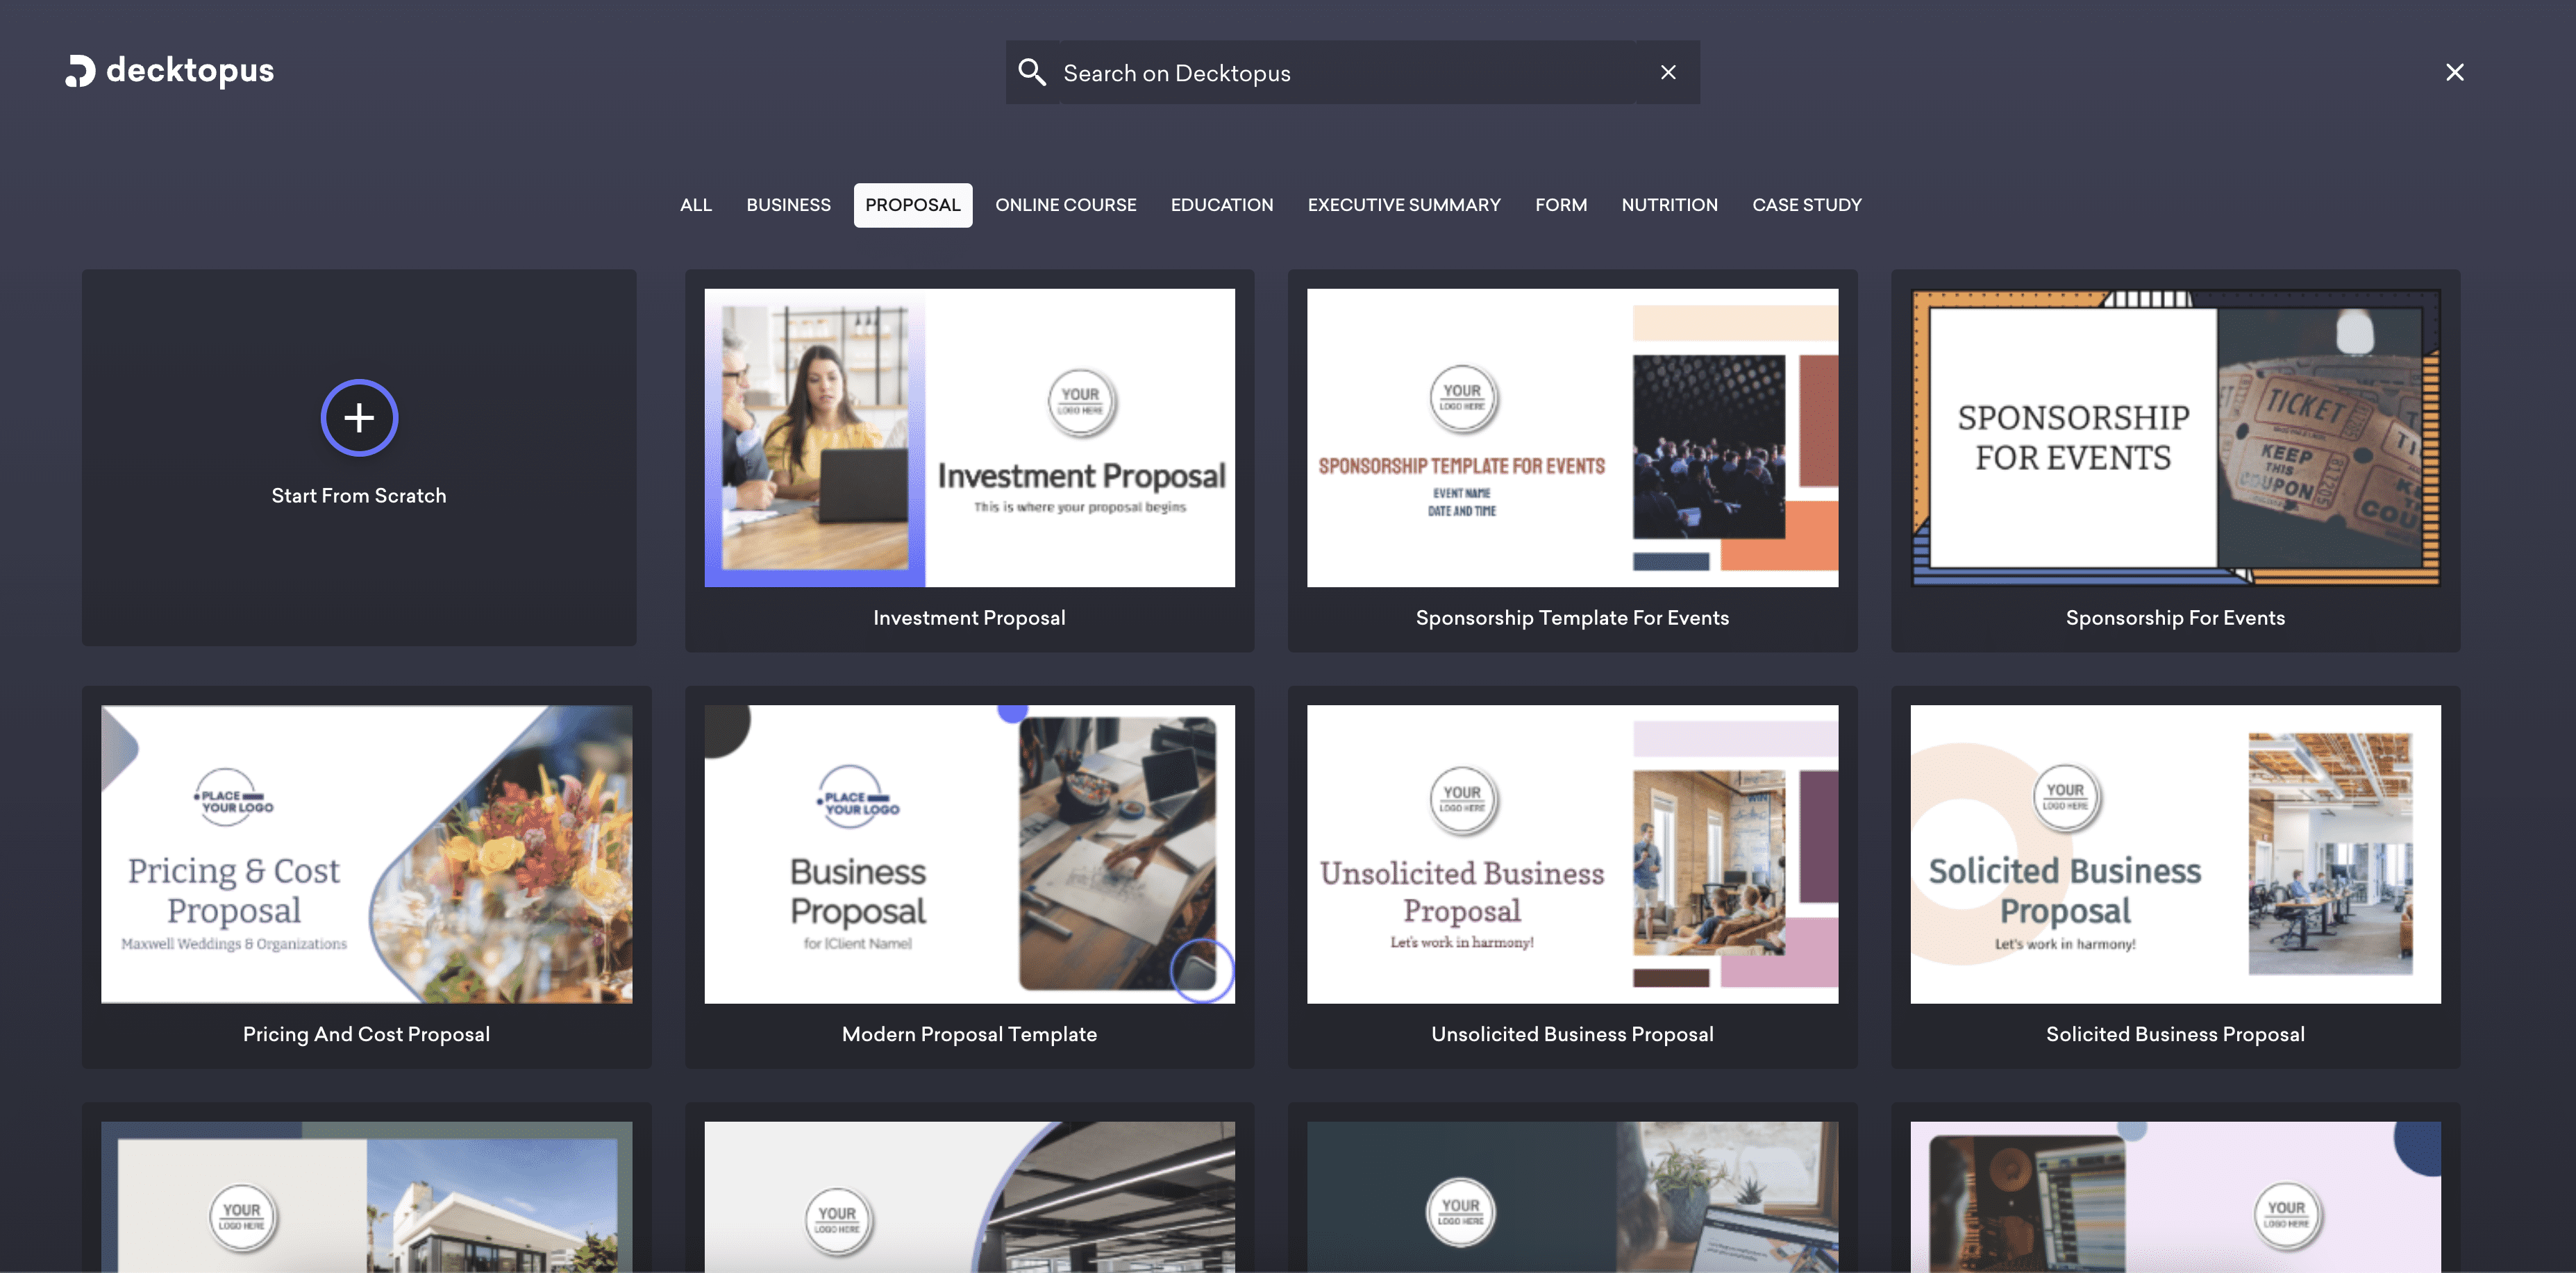Image resolution: width=2576 pixels, height=1273 pixels.
Task: Toggle the EDUCATION filter tab
Action: tap(1222, 203)
